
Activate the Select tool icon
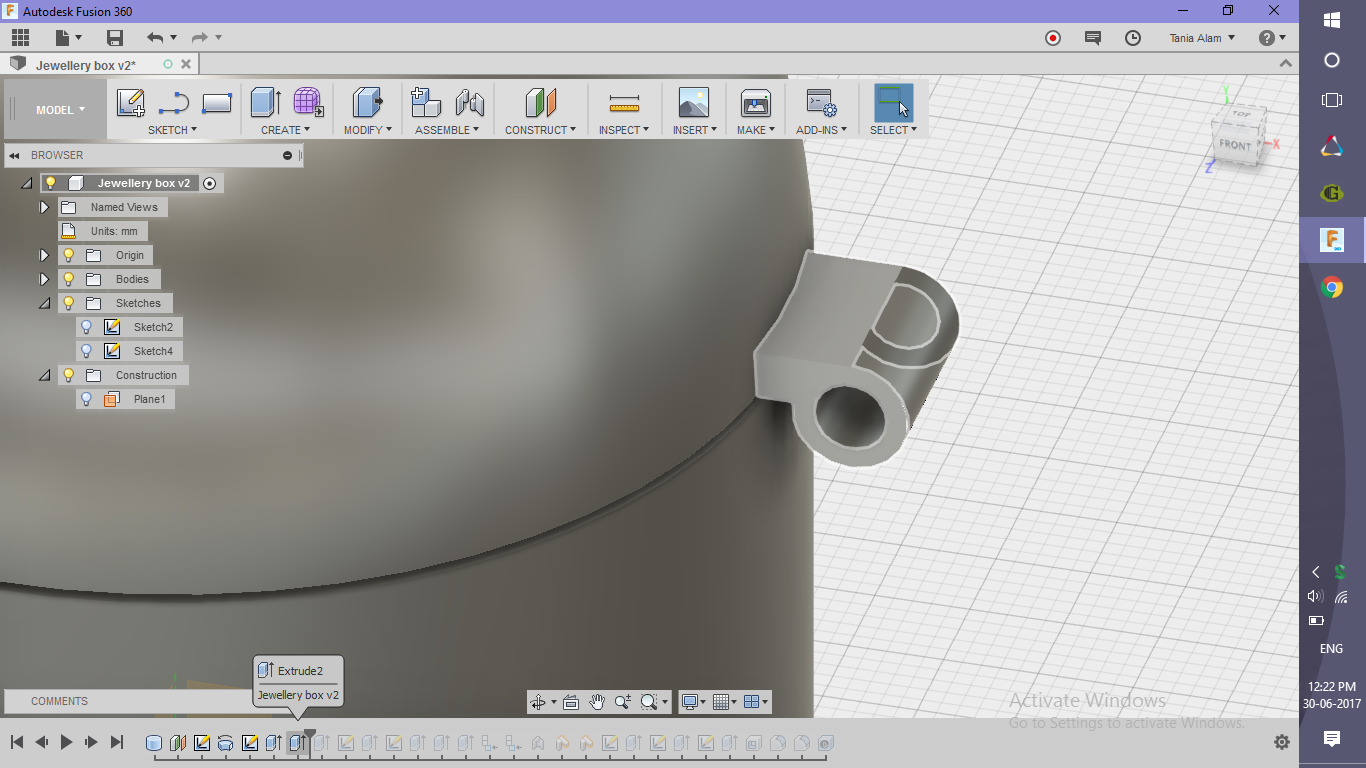893,103
